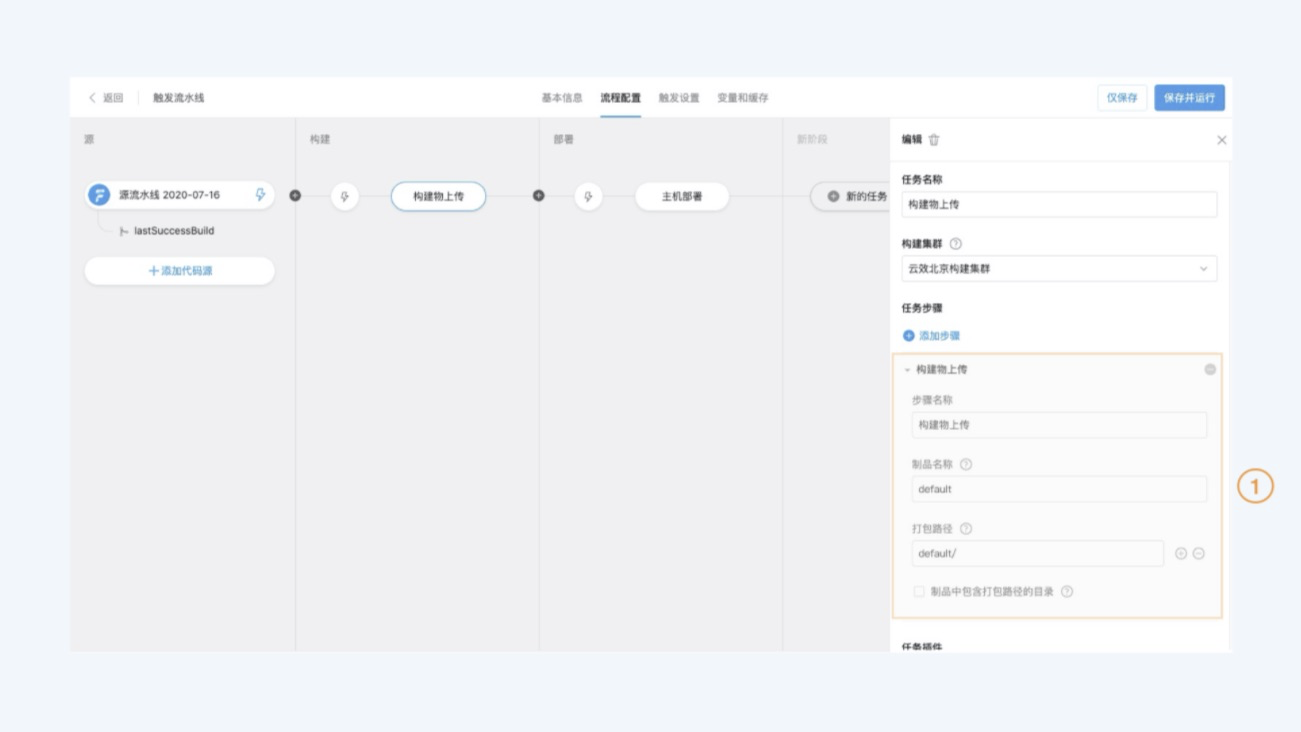1301x732 pixels.
Task: Switch to the 变量和缓存 tab
Action: (743, 98)
